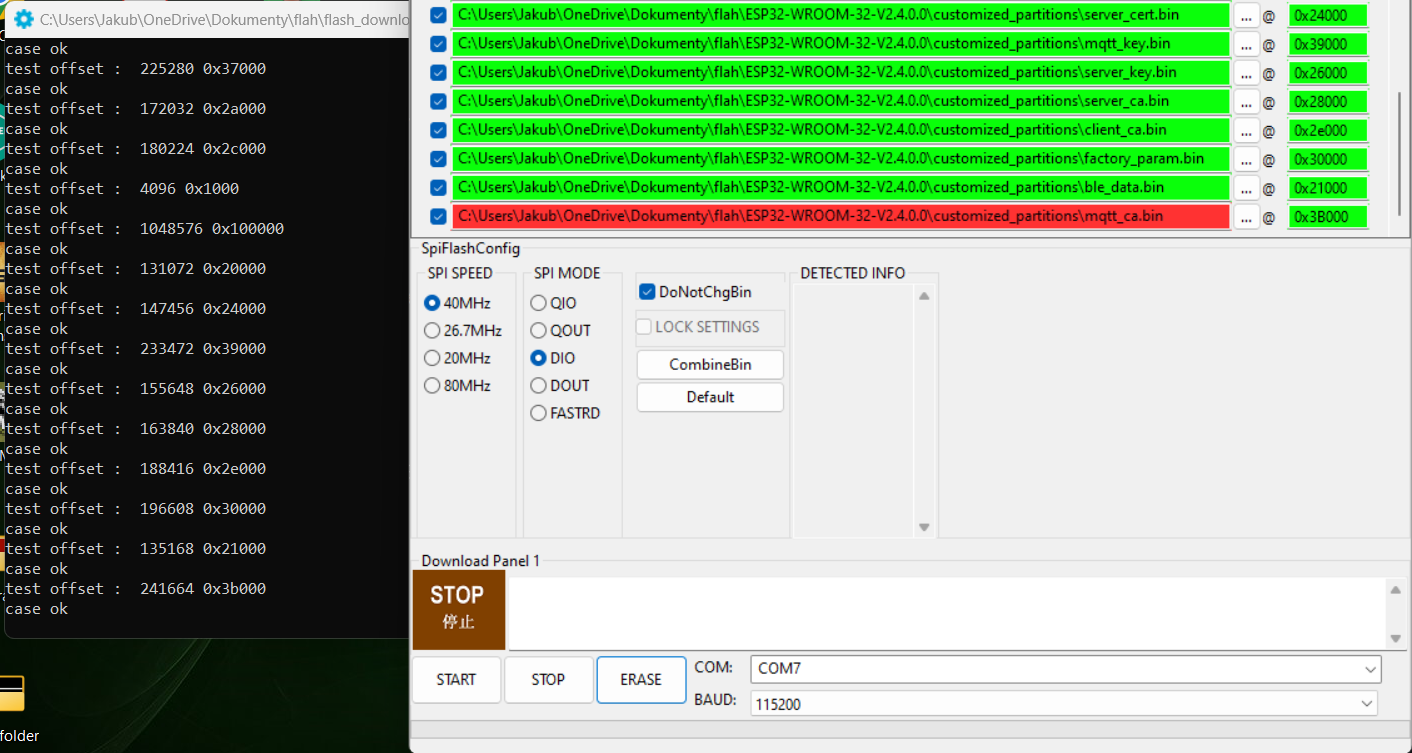Click the browse "..." button for server_cert.bin
This screenshot has width=1412, height=753.
point(1246,15)
